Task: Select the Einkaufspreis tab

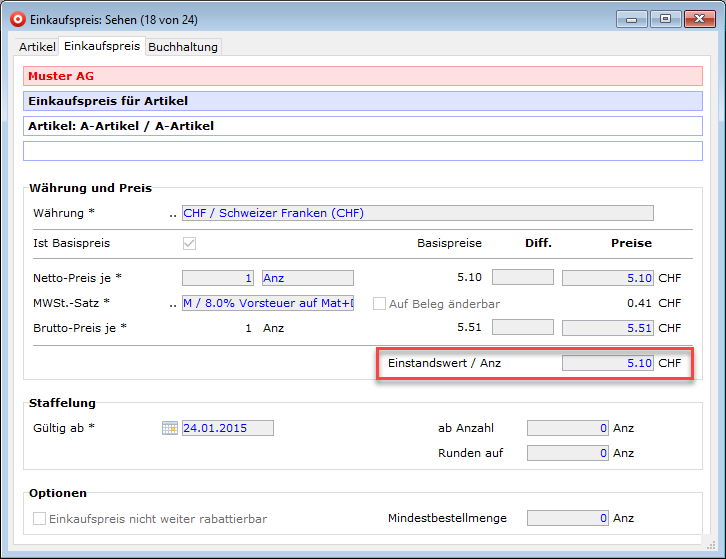Action: click(102, 46)
